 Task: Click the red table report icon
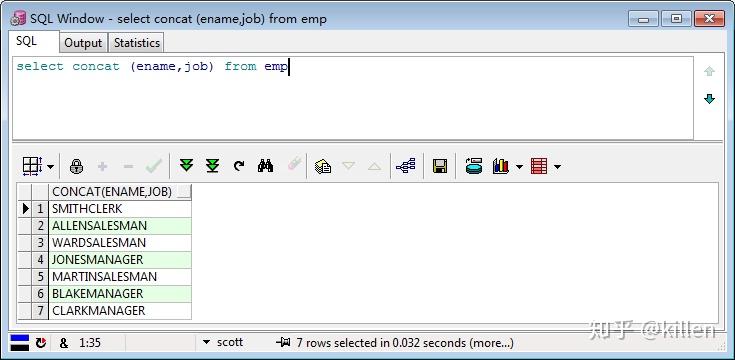(539, 166)
